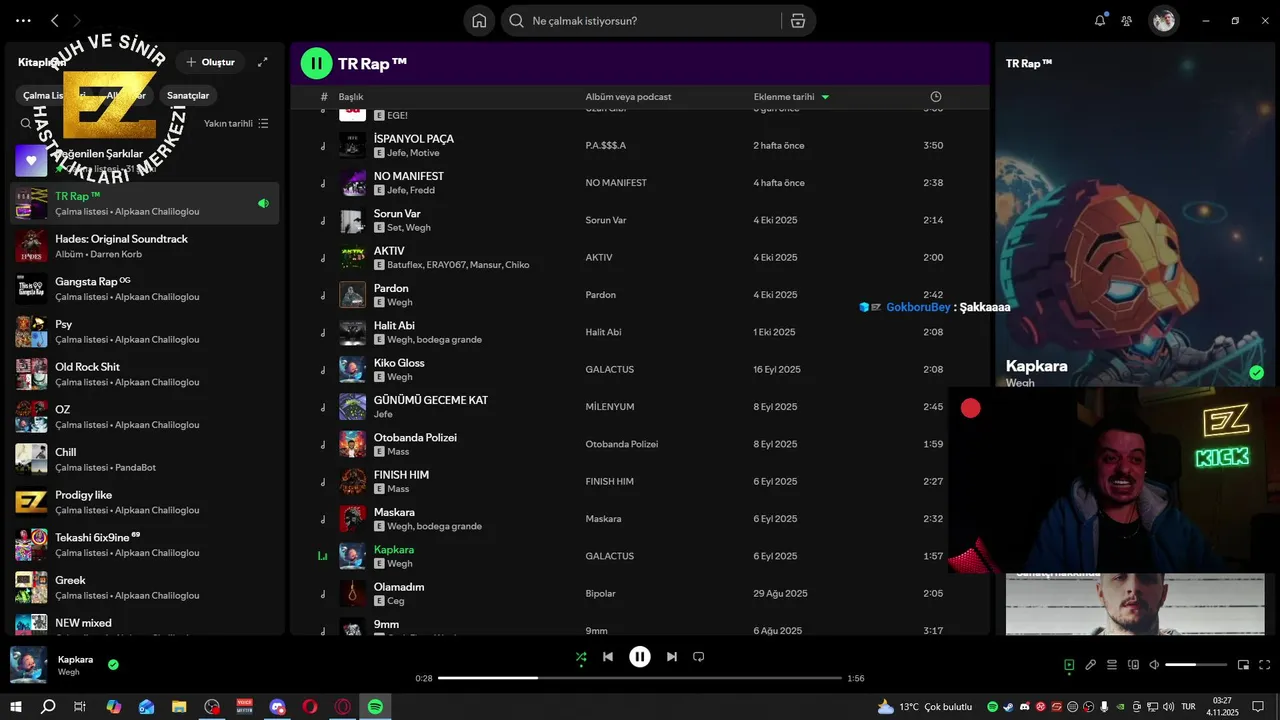Open Windows Start menu
1280x720 pixels.
point(16,707)
